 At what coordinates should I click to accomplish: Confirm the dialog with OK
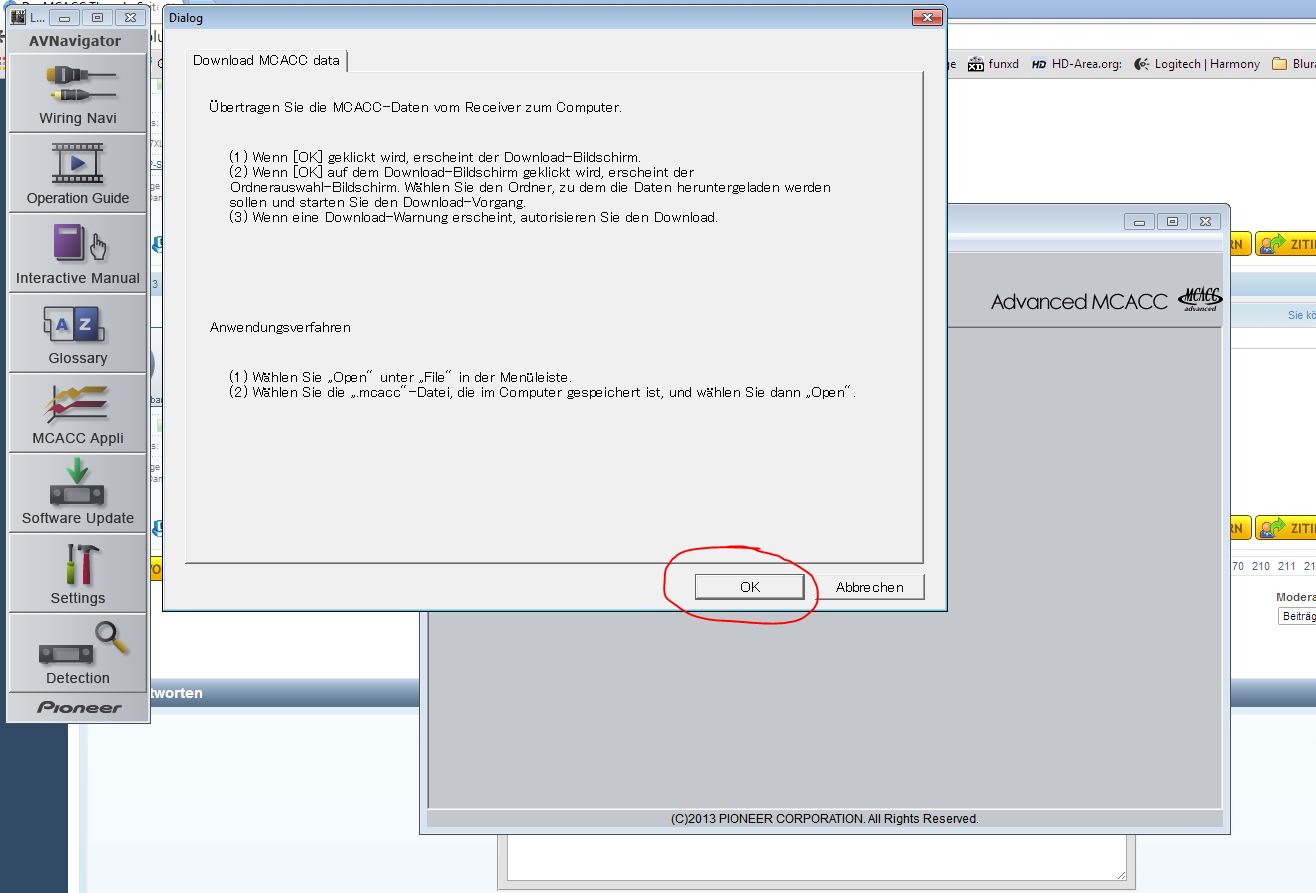tap(750, 587)
